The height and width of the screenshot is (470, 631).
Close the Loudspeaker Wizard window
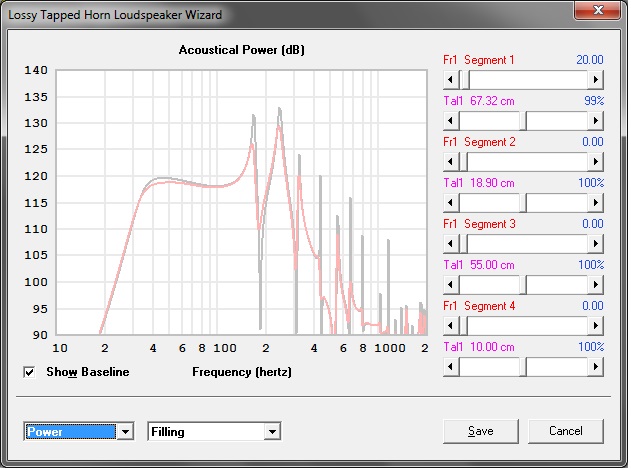coord(598,10)
